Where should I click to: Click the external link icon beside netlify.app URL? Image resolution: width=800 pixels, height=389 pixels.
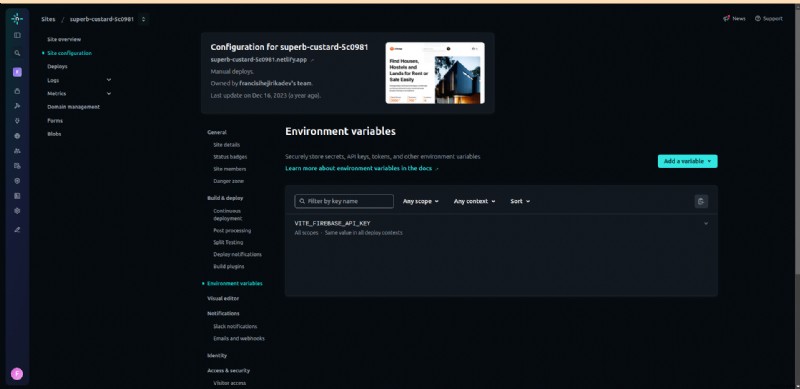(x=312, y=60)
